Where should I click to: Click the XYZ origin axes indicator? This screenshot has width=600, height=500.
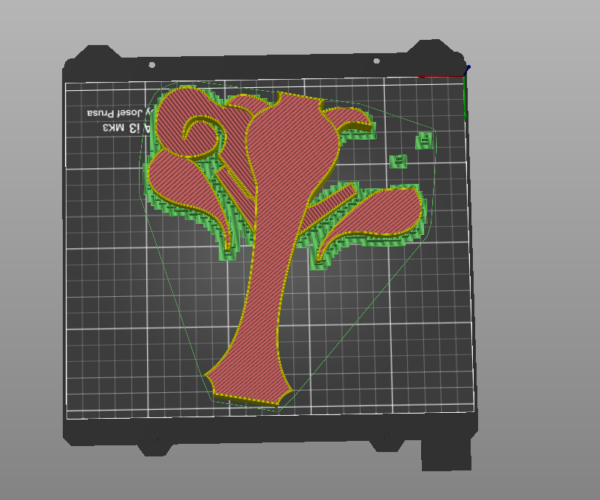[x=466, y=73]
